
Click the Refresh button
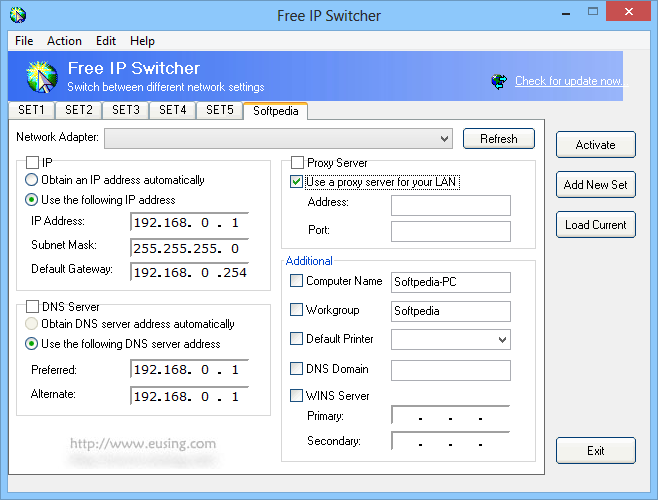tap(499, 139)
